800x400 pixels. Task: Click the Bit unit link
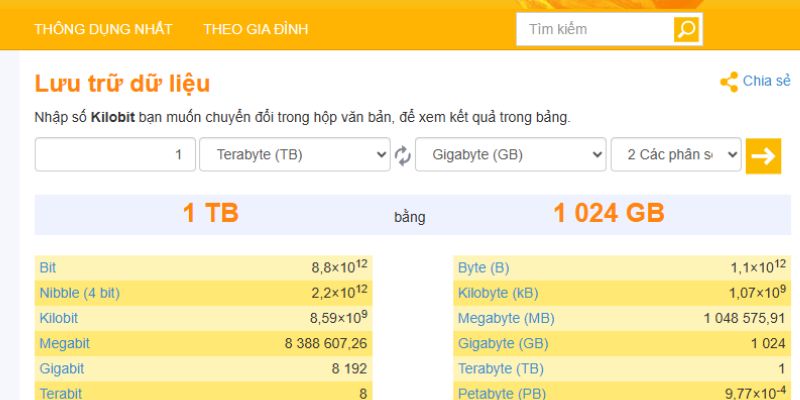pyautogui.click(x=48, y=268)
